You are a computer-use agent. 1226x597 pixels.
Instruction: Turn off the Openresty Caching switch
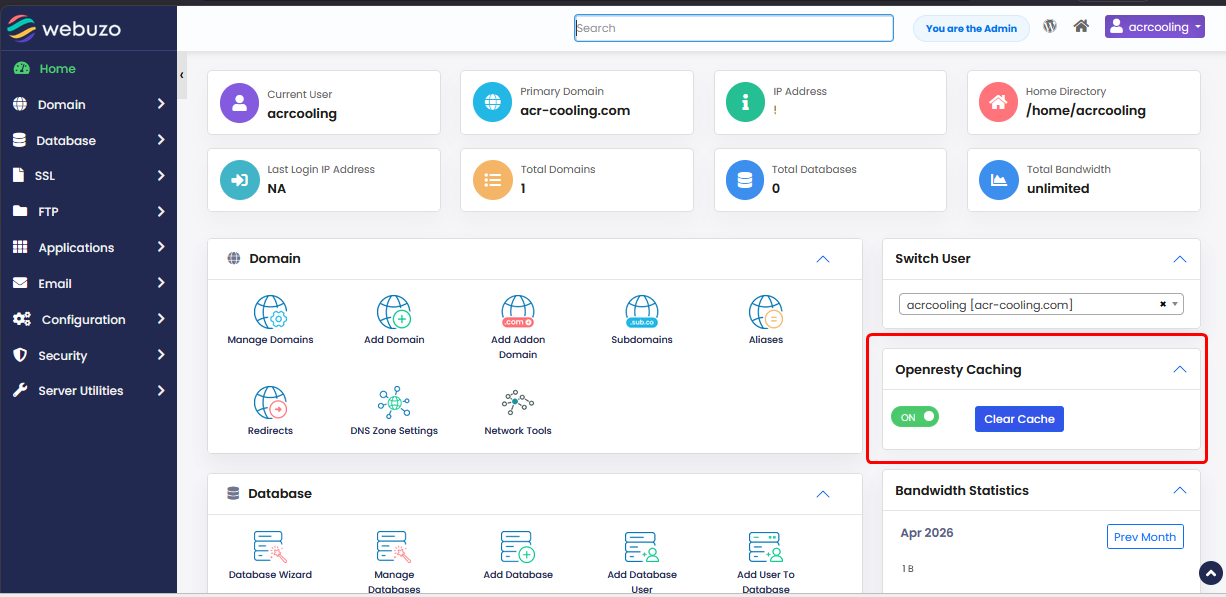[915, 417]
